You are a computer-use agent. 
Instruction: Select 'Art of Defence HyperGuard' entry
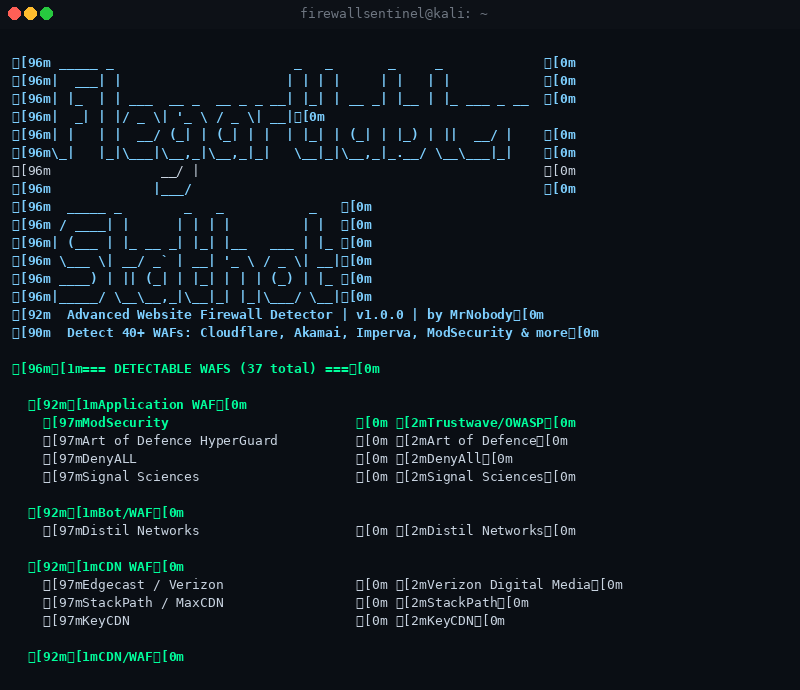[180, 440]
